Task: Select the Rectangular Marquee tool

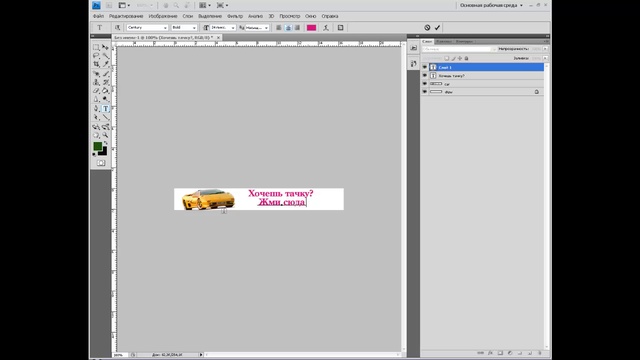Action: [x=96, y=47]
